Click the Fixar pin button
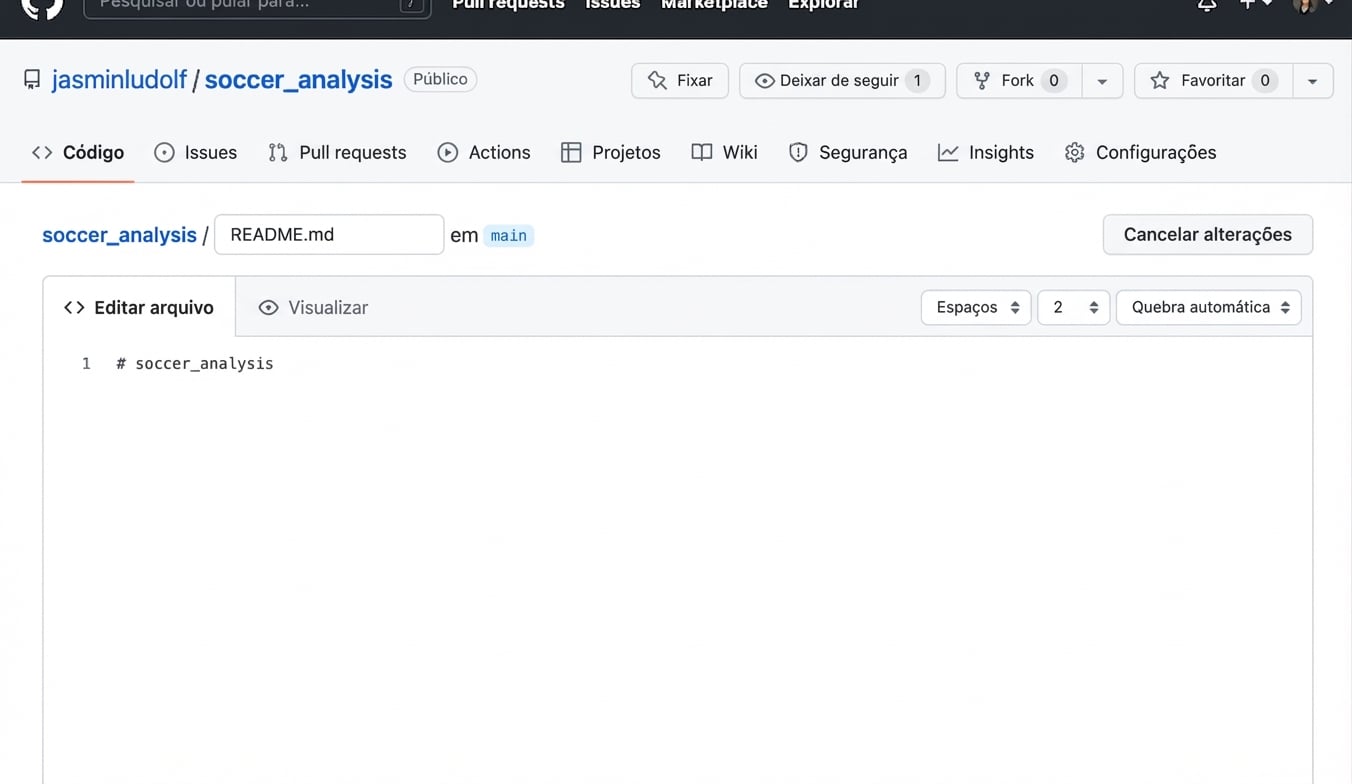Image resolution: width=1352 pixels, height=784 pixels. tap(680, 81)
